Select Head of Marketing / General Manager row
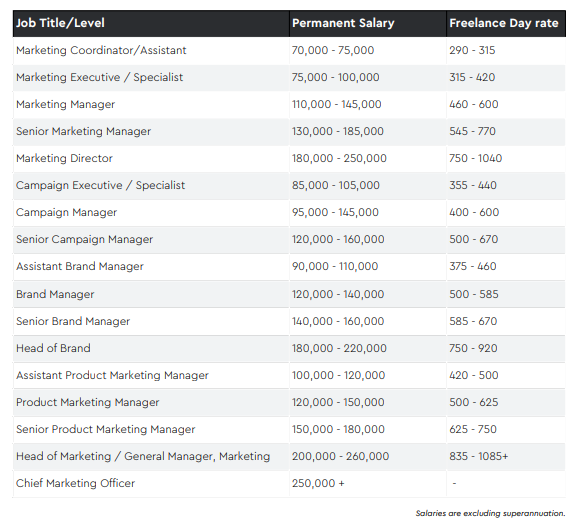 (x=289, y=456)
